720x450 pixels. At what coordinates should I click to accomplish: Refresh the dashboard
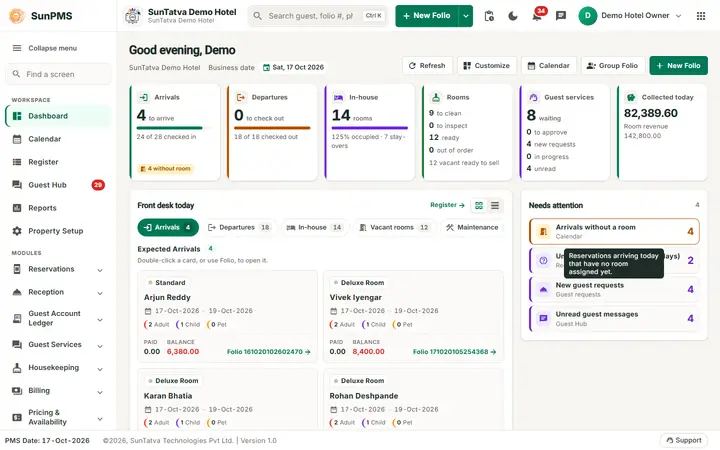click(x=427, y=66)
